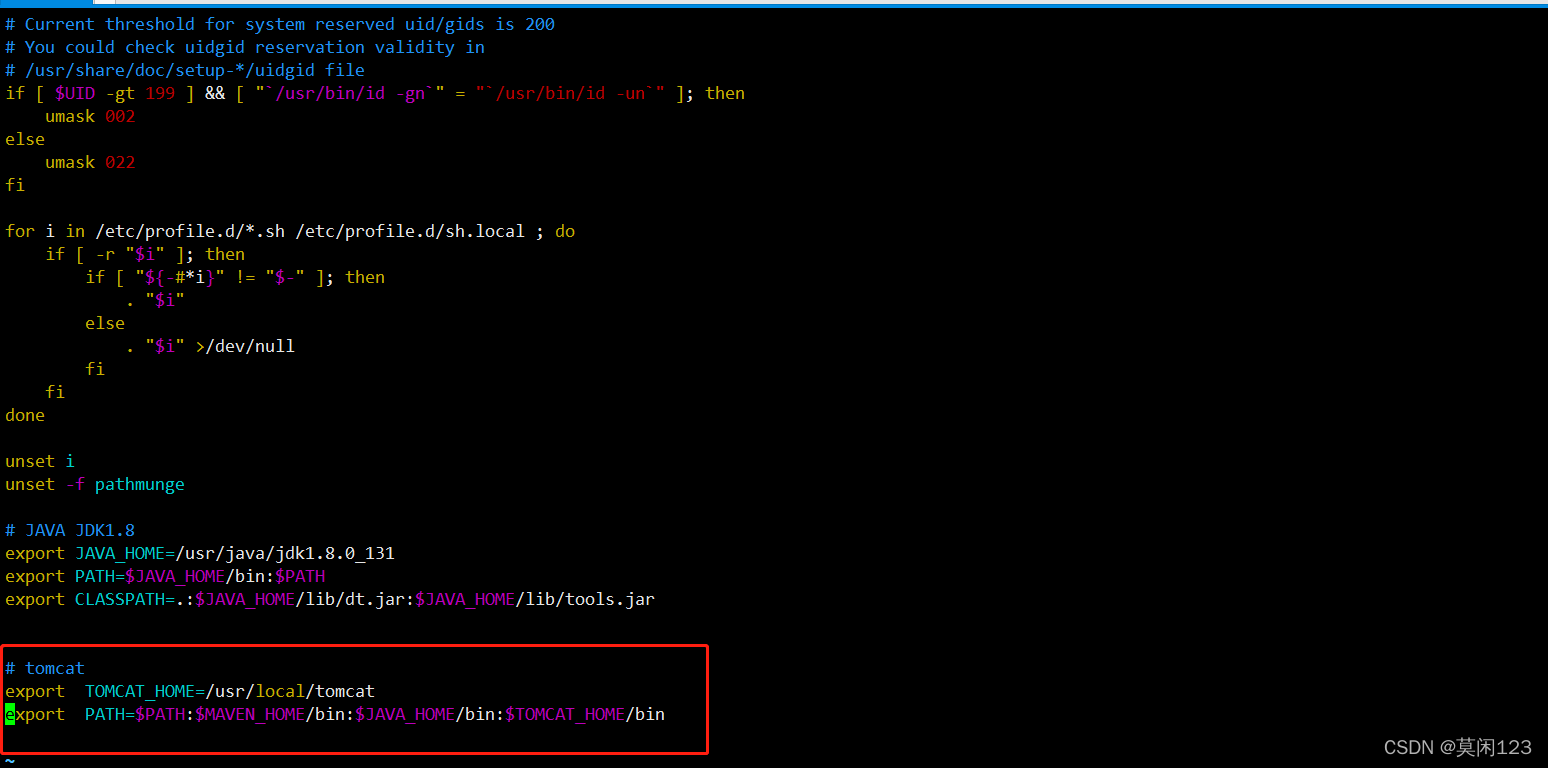Click "tools.jar" in the CLASSPATH value
The width and height of the screenshot is (1548, 768).
point(610,599)
